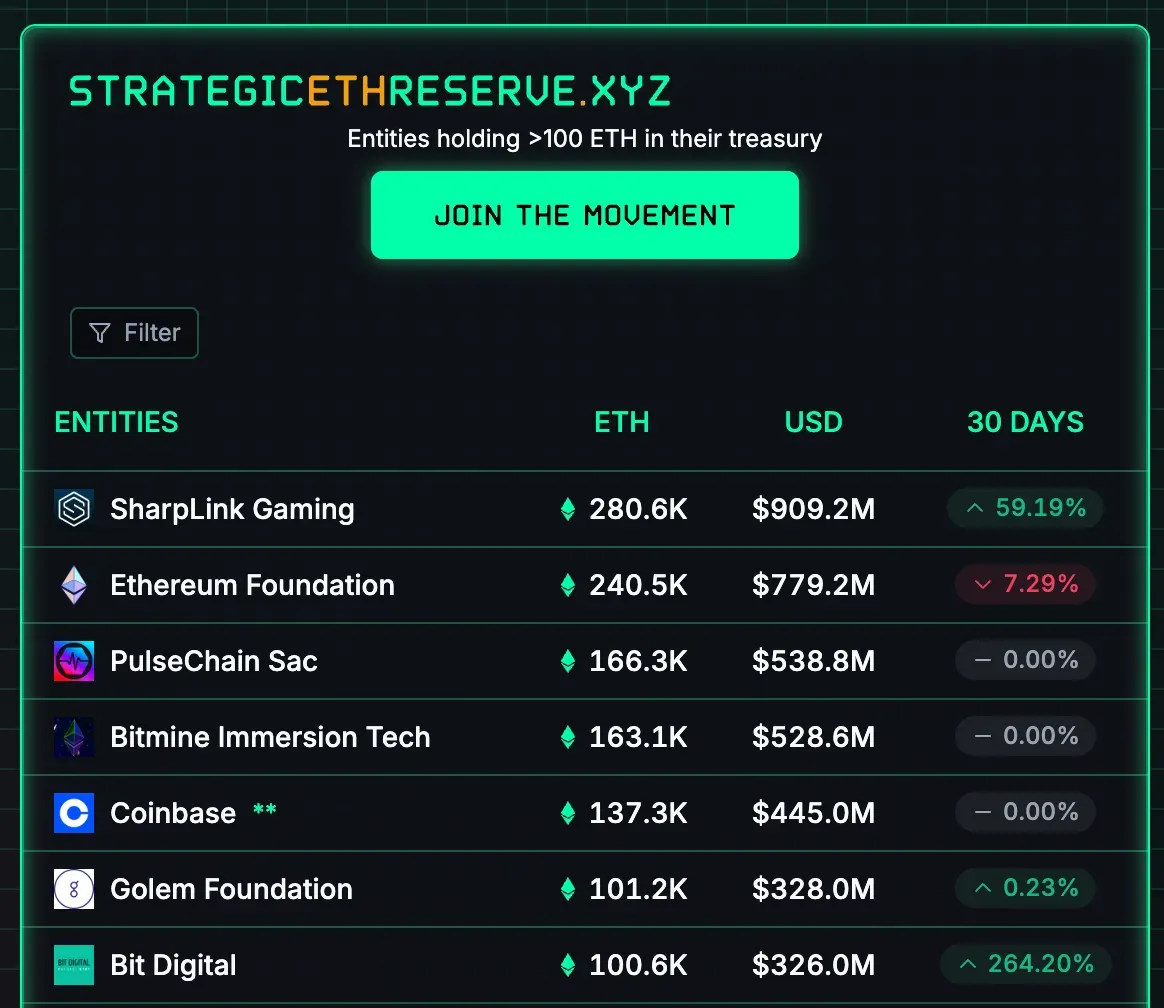Click the JOIN THE MOVEMENT button
The height and width of the screenshot is (1008, 1164).
pos(585,215)
